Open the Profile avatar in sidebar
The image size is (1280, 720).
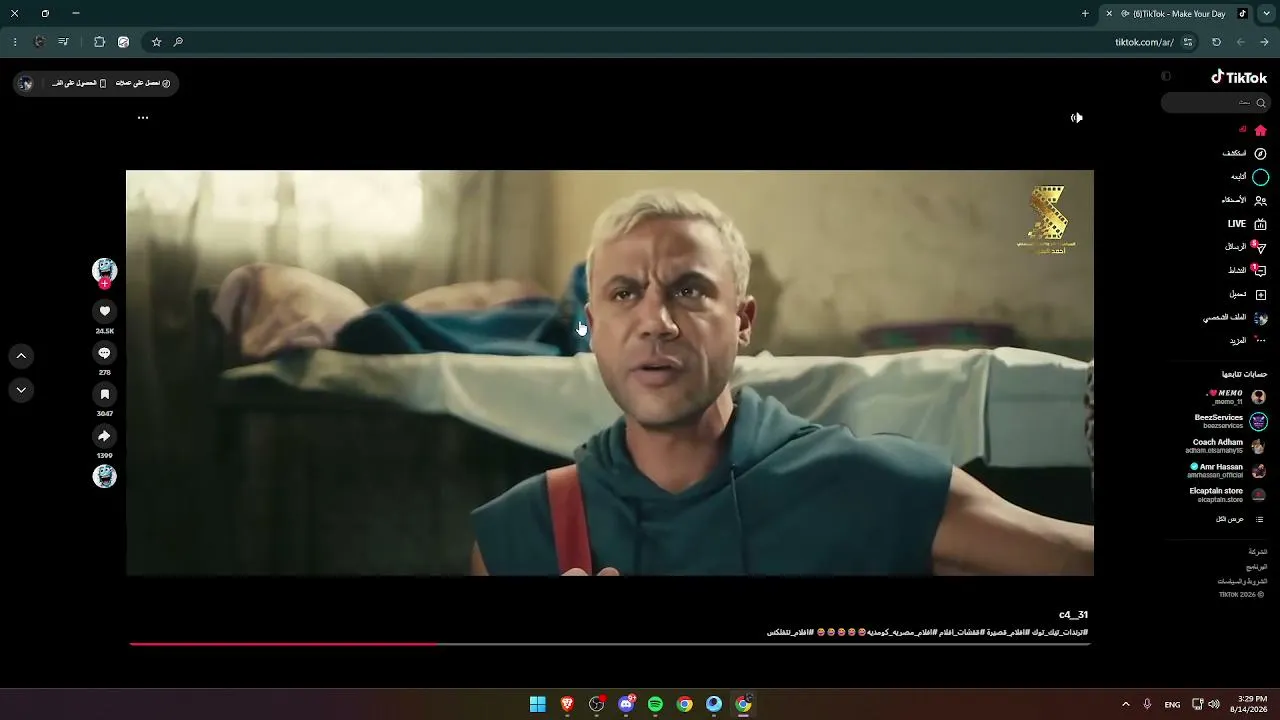(x=1260, y=318)
